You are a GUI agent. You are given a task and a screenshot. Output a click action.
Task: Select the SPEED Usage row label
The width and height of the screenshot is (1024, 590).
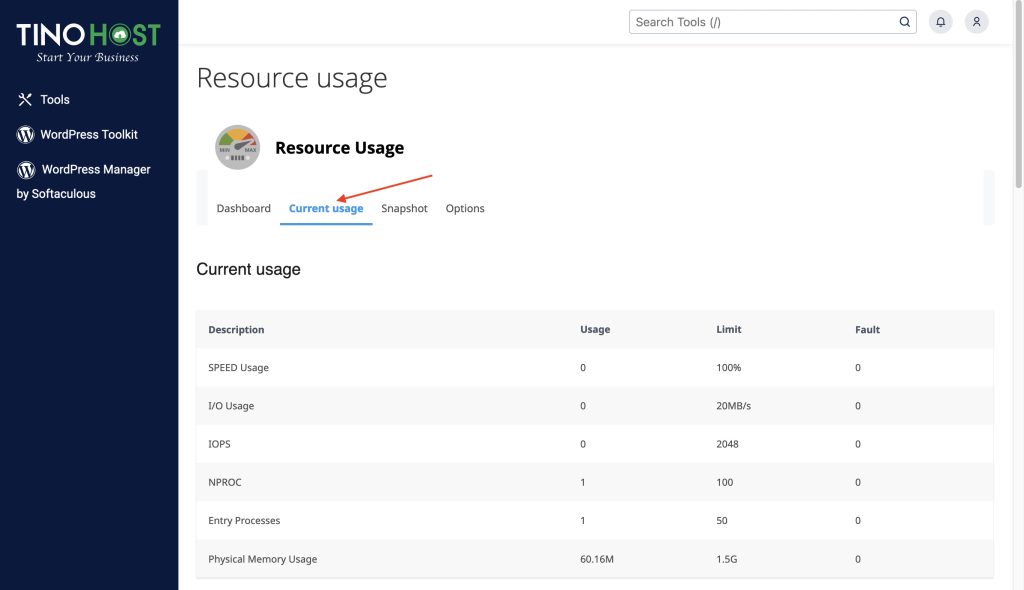(238, 368)
